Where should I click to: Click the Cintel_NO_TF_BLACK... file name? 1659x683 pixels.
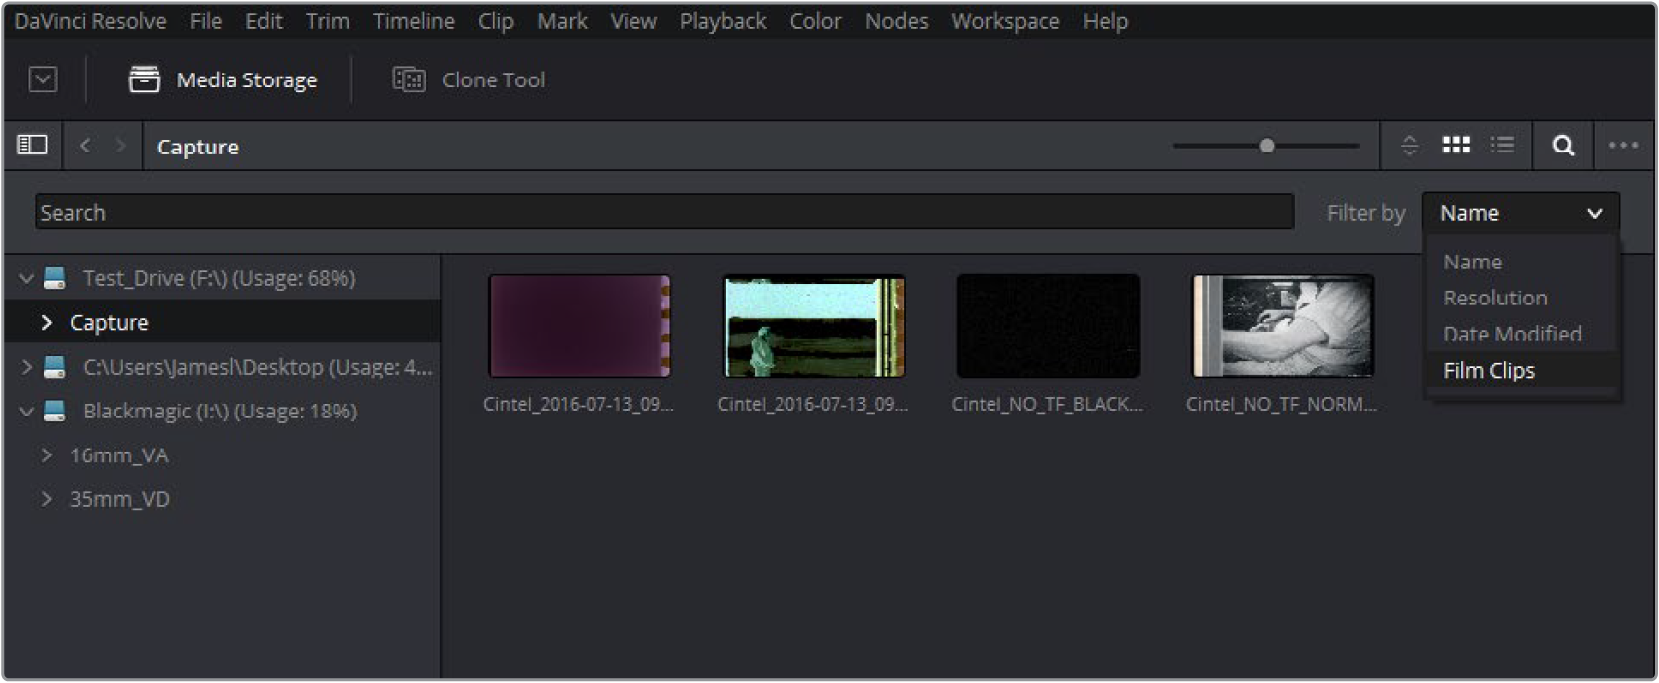pyautogui.click(x=1047, y=404)
